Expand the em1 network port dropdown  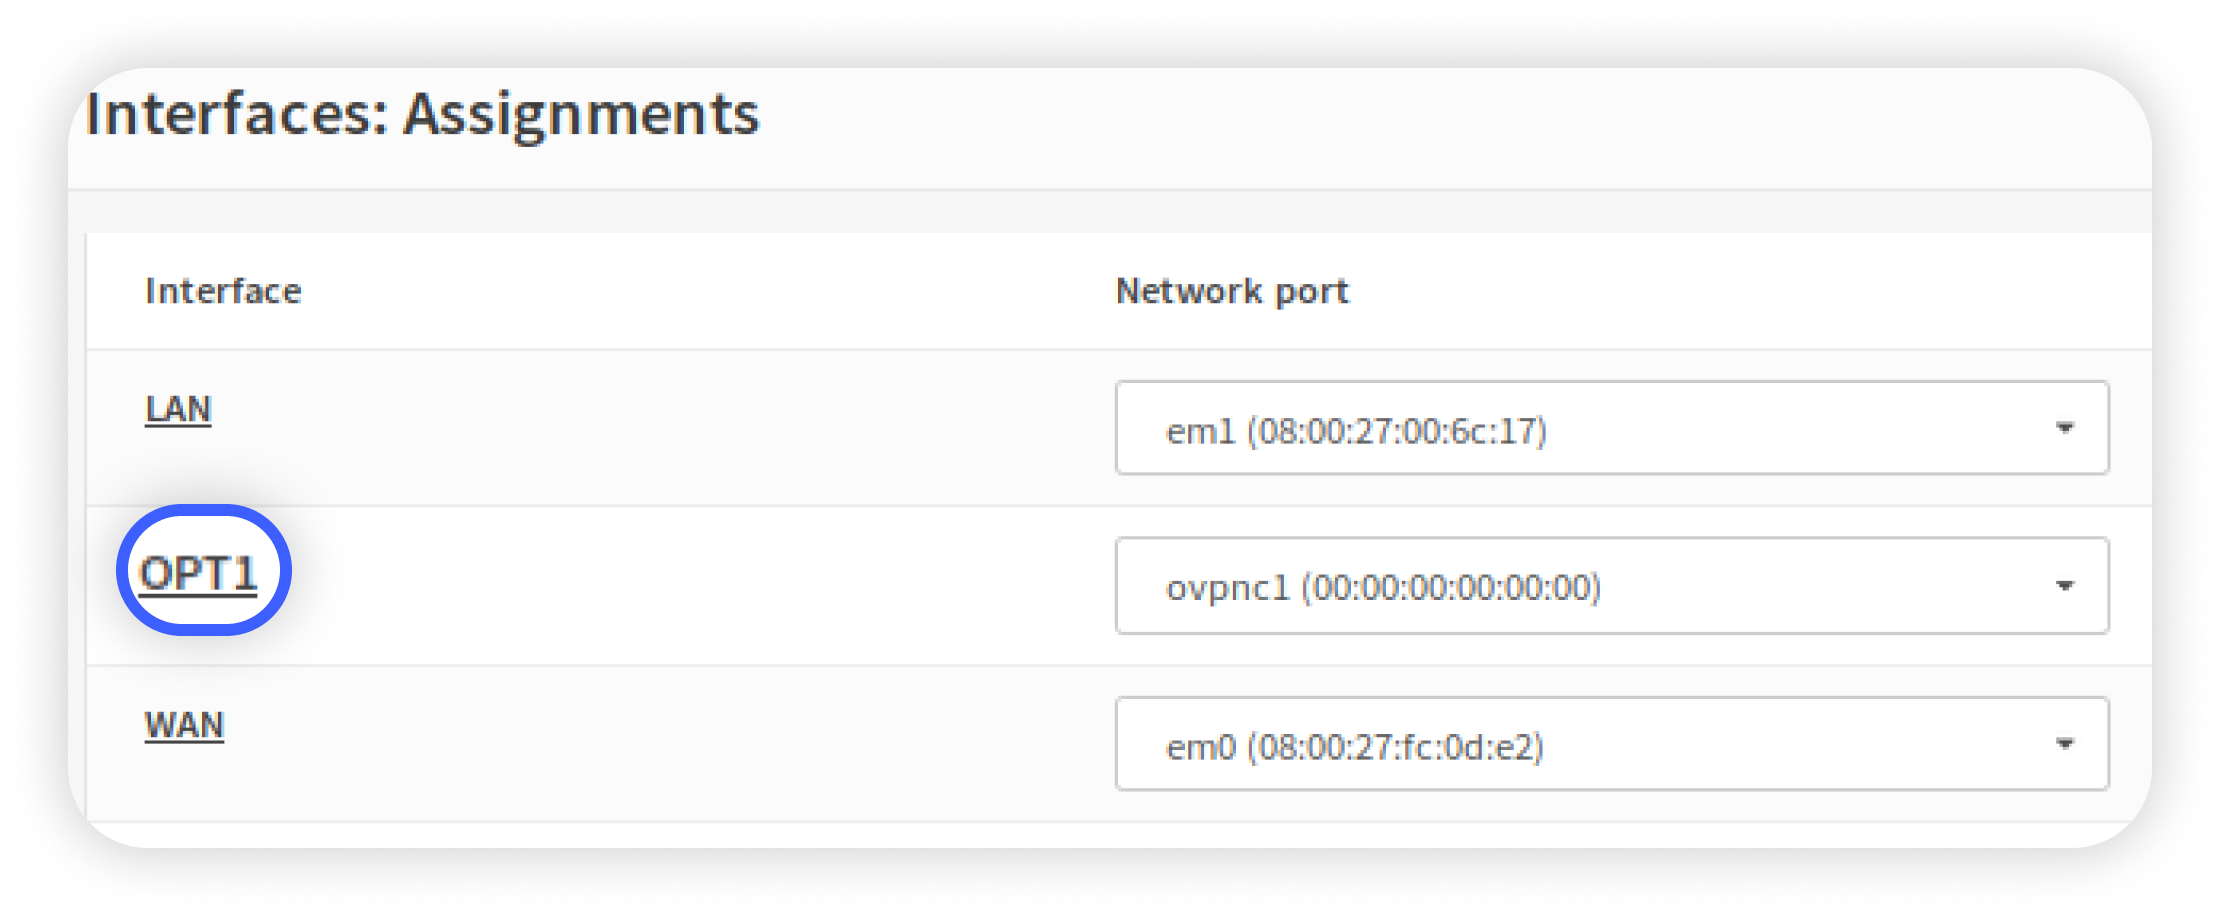1611,428
